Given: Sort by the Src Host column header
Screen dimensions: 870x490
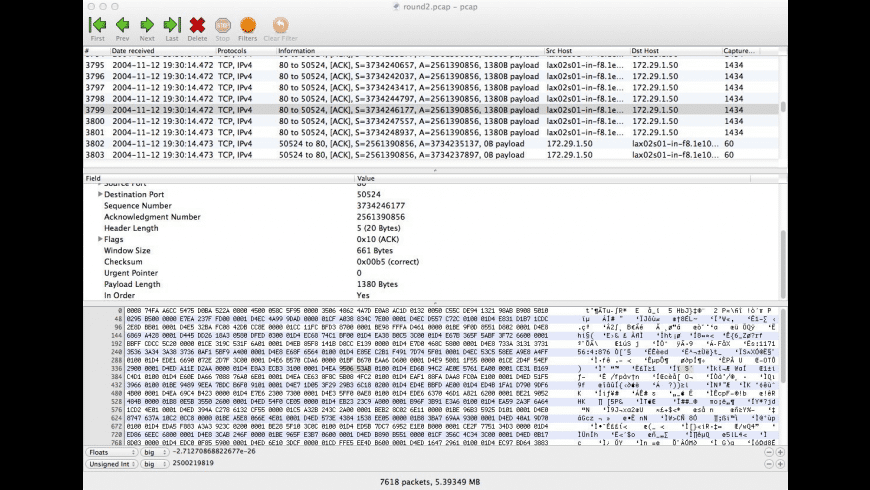Looking at the screenshot, I should (586, 50).
